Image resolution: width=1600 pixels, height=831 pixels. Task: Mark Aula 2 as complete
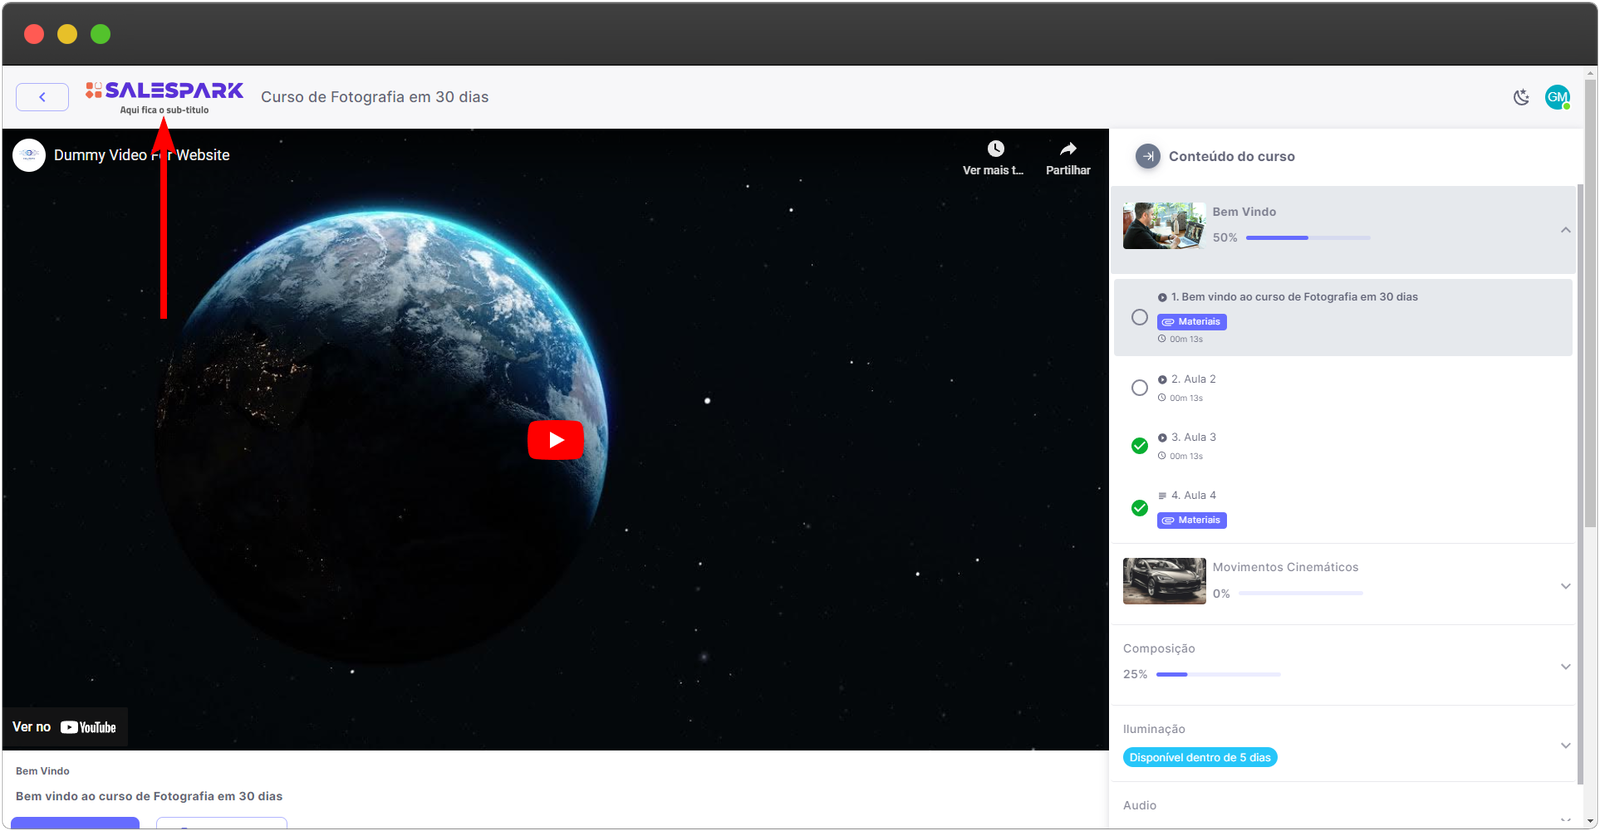click(1139, 388)
